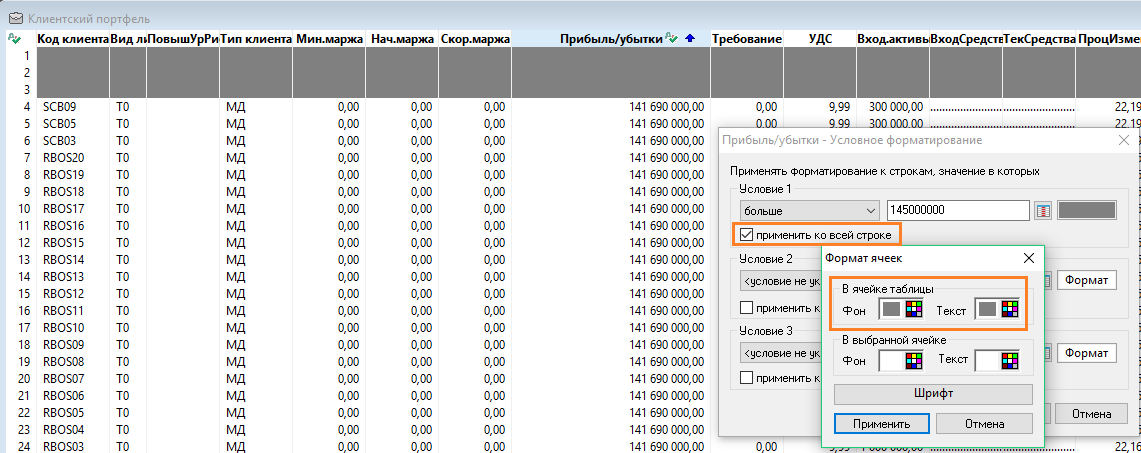Viewport: 1141px width, 453px height.
Task: Select client code SCB03 cell
Action: [73, 140]
